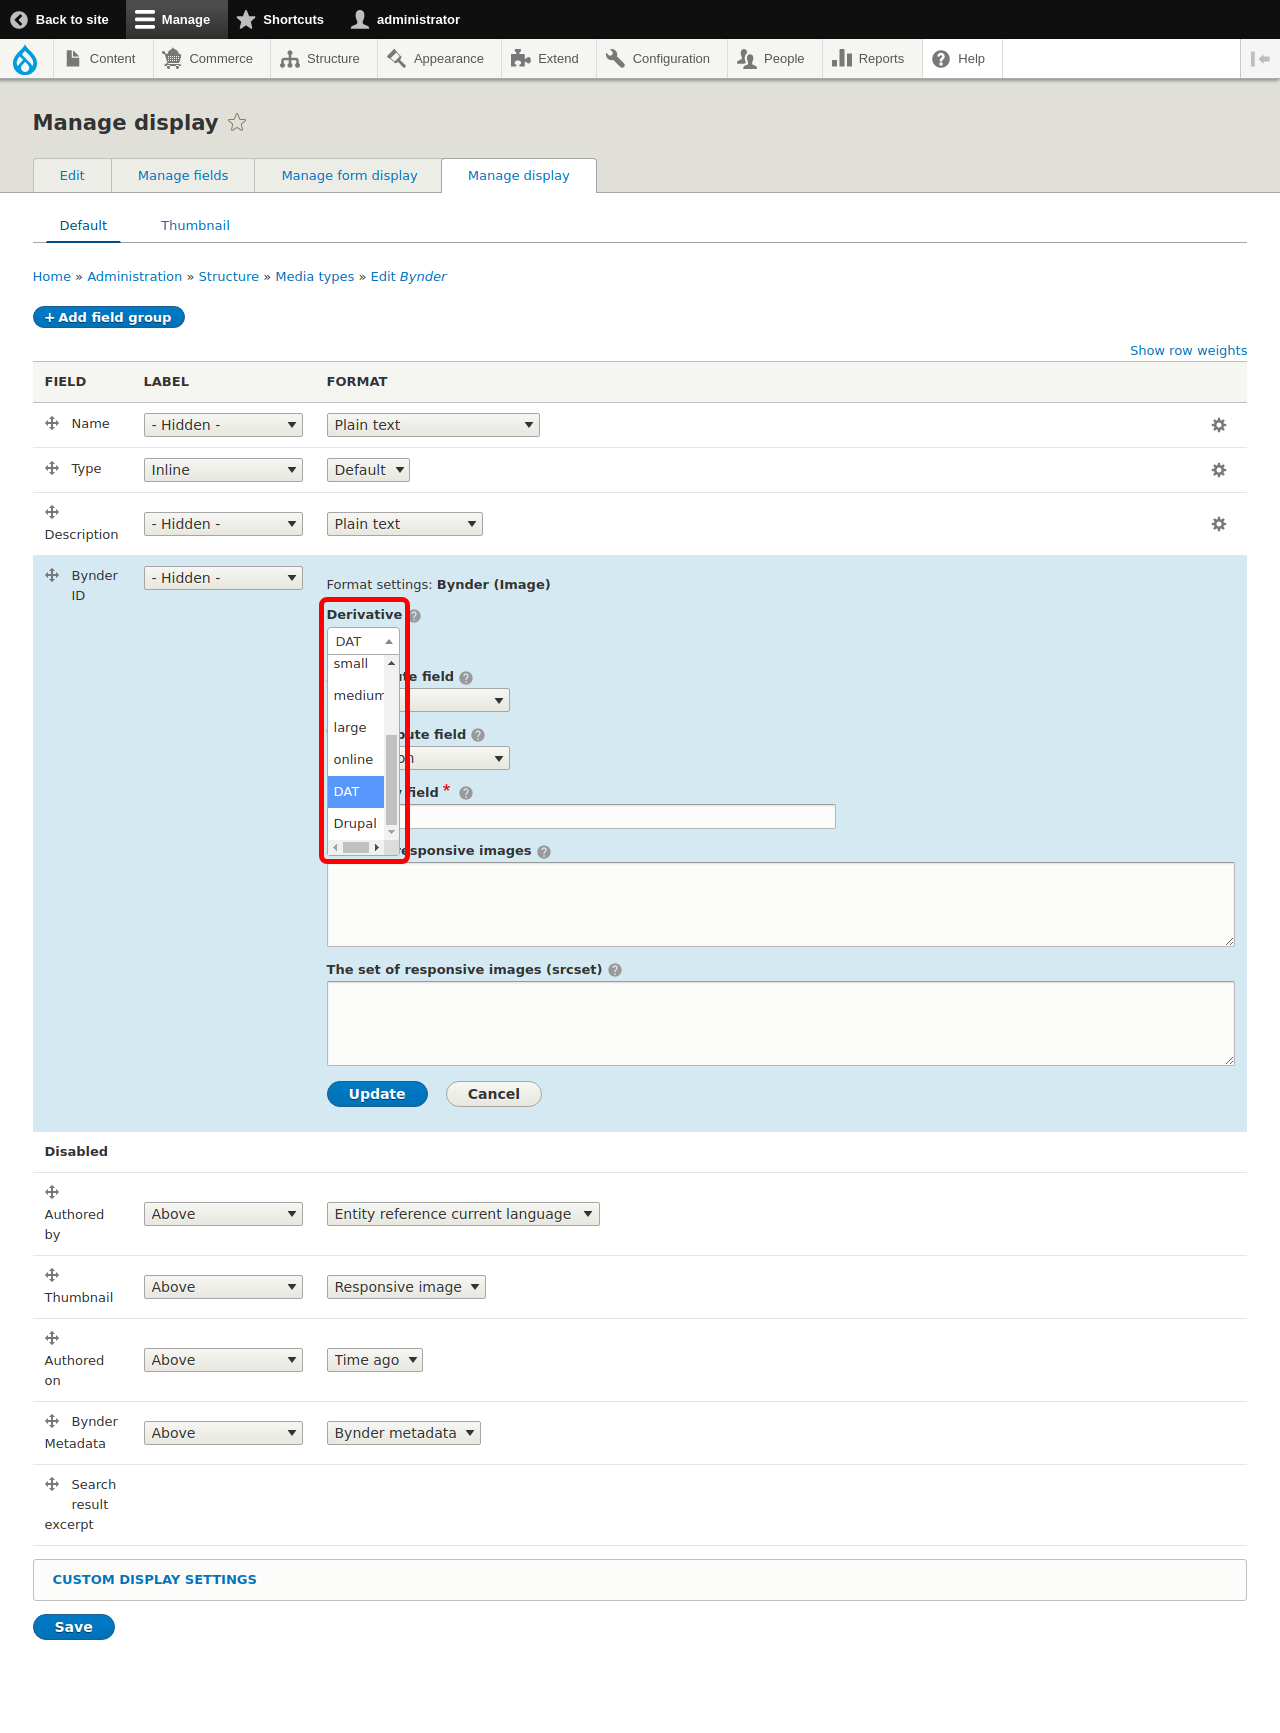Open Name label dropdown showing Hidden
Viewport: 1280px width, 1733px height.
point(223,425)
